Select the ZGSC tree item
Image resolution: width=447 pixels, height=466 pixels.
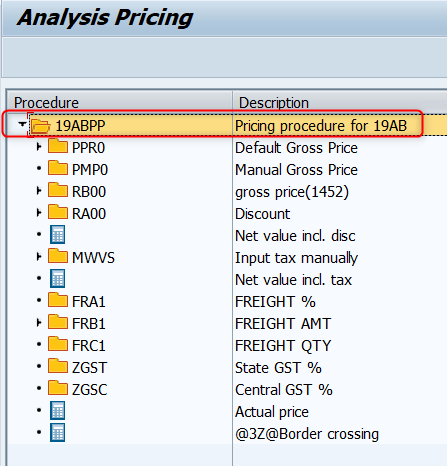[90, 390]
